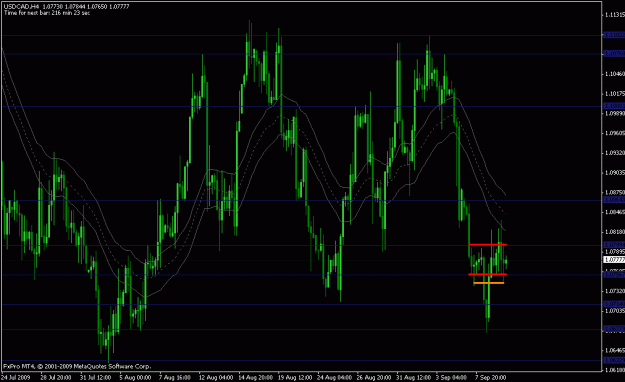Click the 1.07320 price scale label
The width and height of the screenshot is (625, 382).
click(x=615, y=291)
